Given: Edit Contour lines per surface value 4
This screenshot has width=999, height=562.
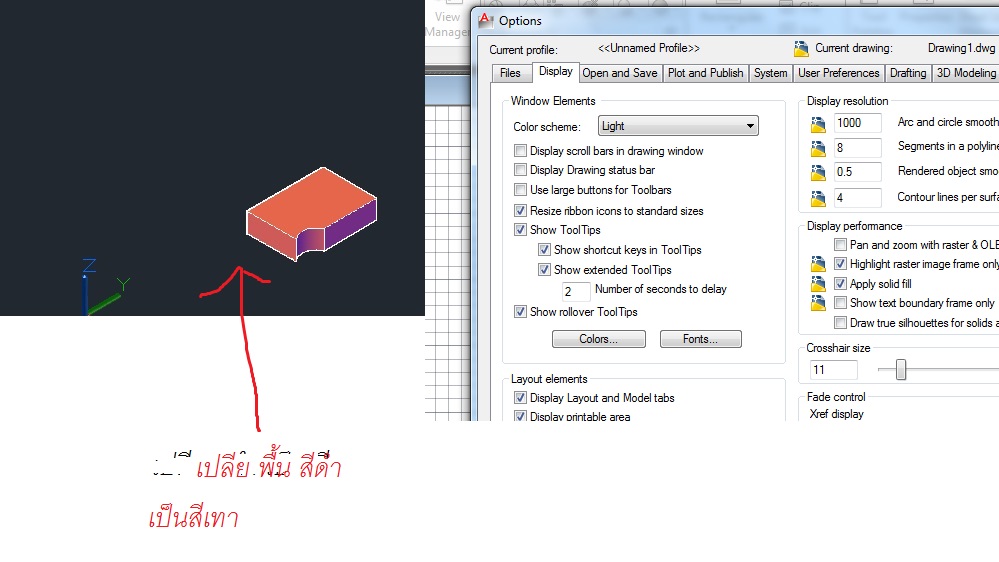Looking at the screenshot, I should tap(858, 198).
